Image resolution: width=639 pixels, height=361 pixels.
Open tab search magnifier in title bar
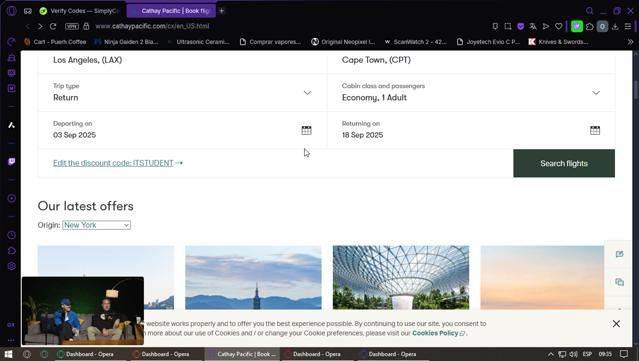tap(590, 11)
